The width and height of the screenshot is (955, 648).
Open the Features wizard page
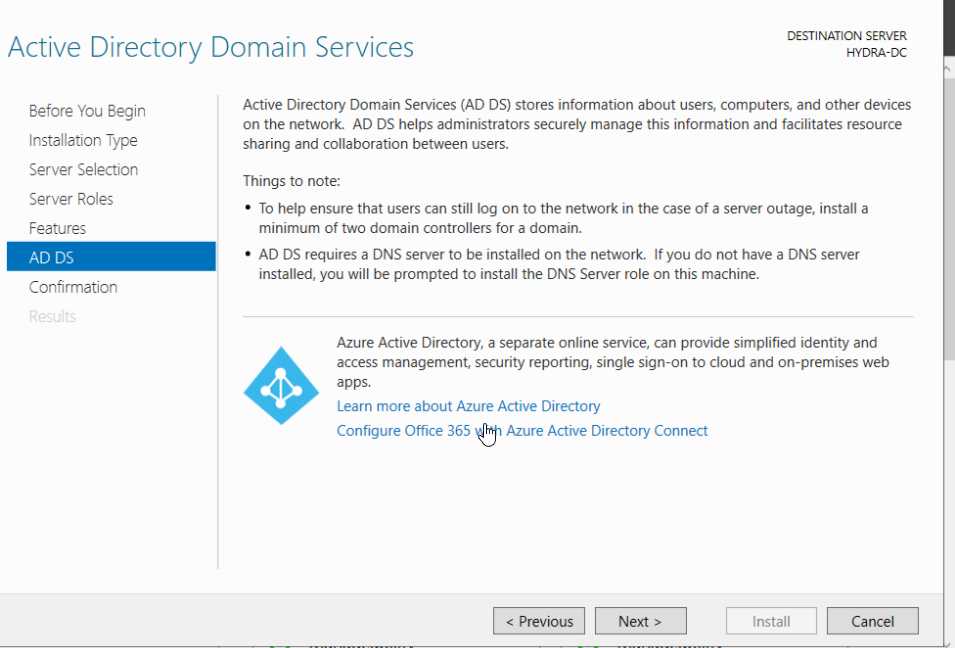coord(57,228)
